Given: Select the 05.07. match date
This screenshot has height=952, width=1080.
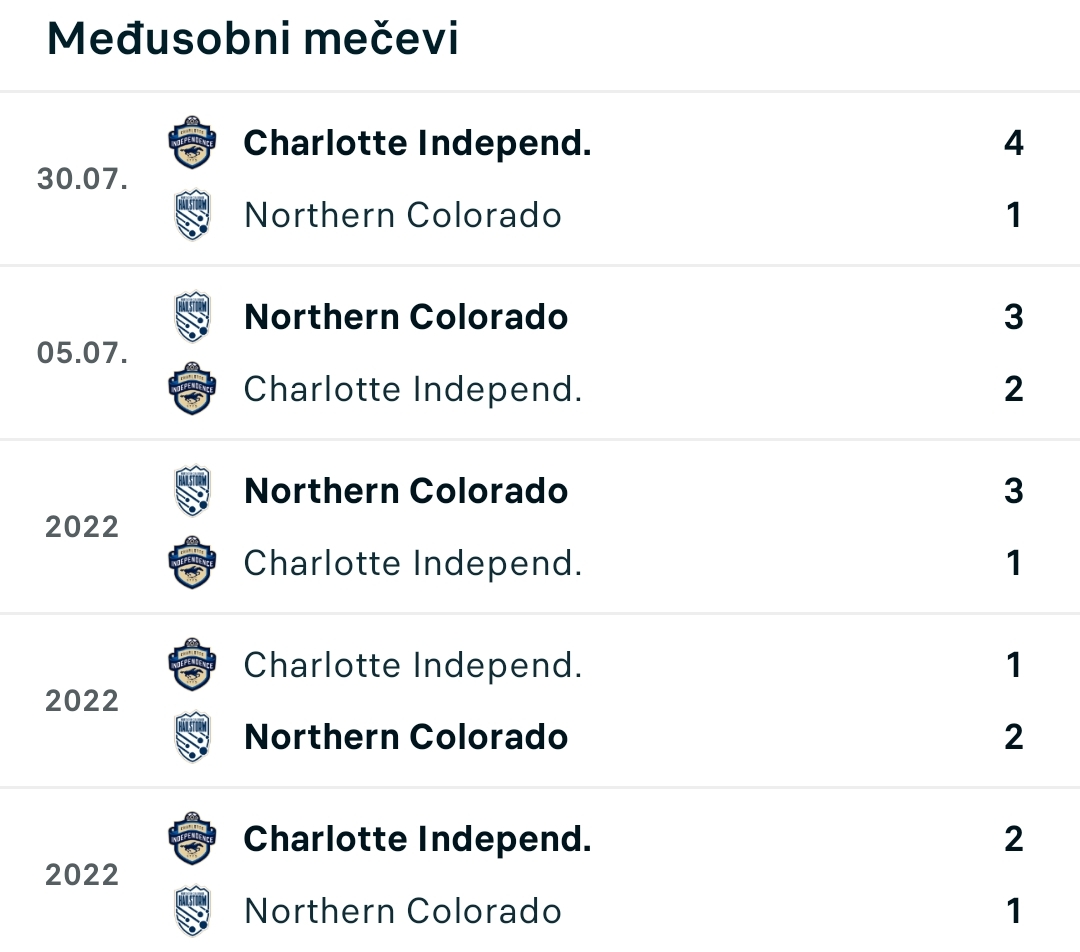Looking at the screenshot, I should pos(82,353).
